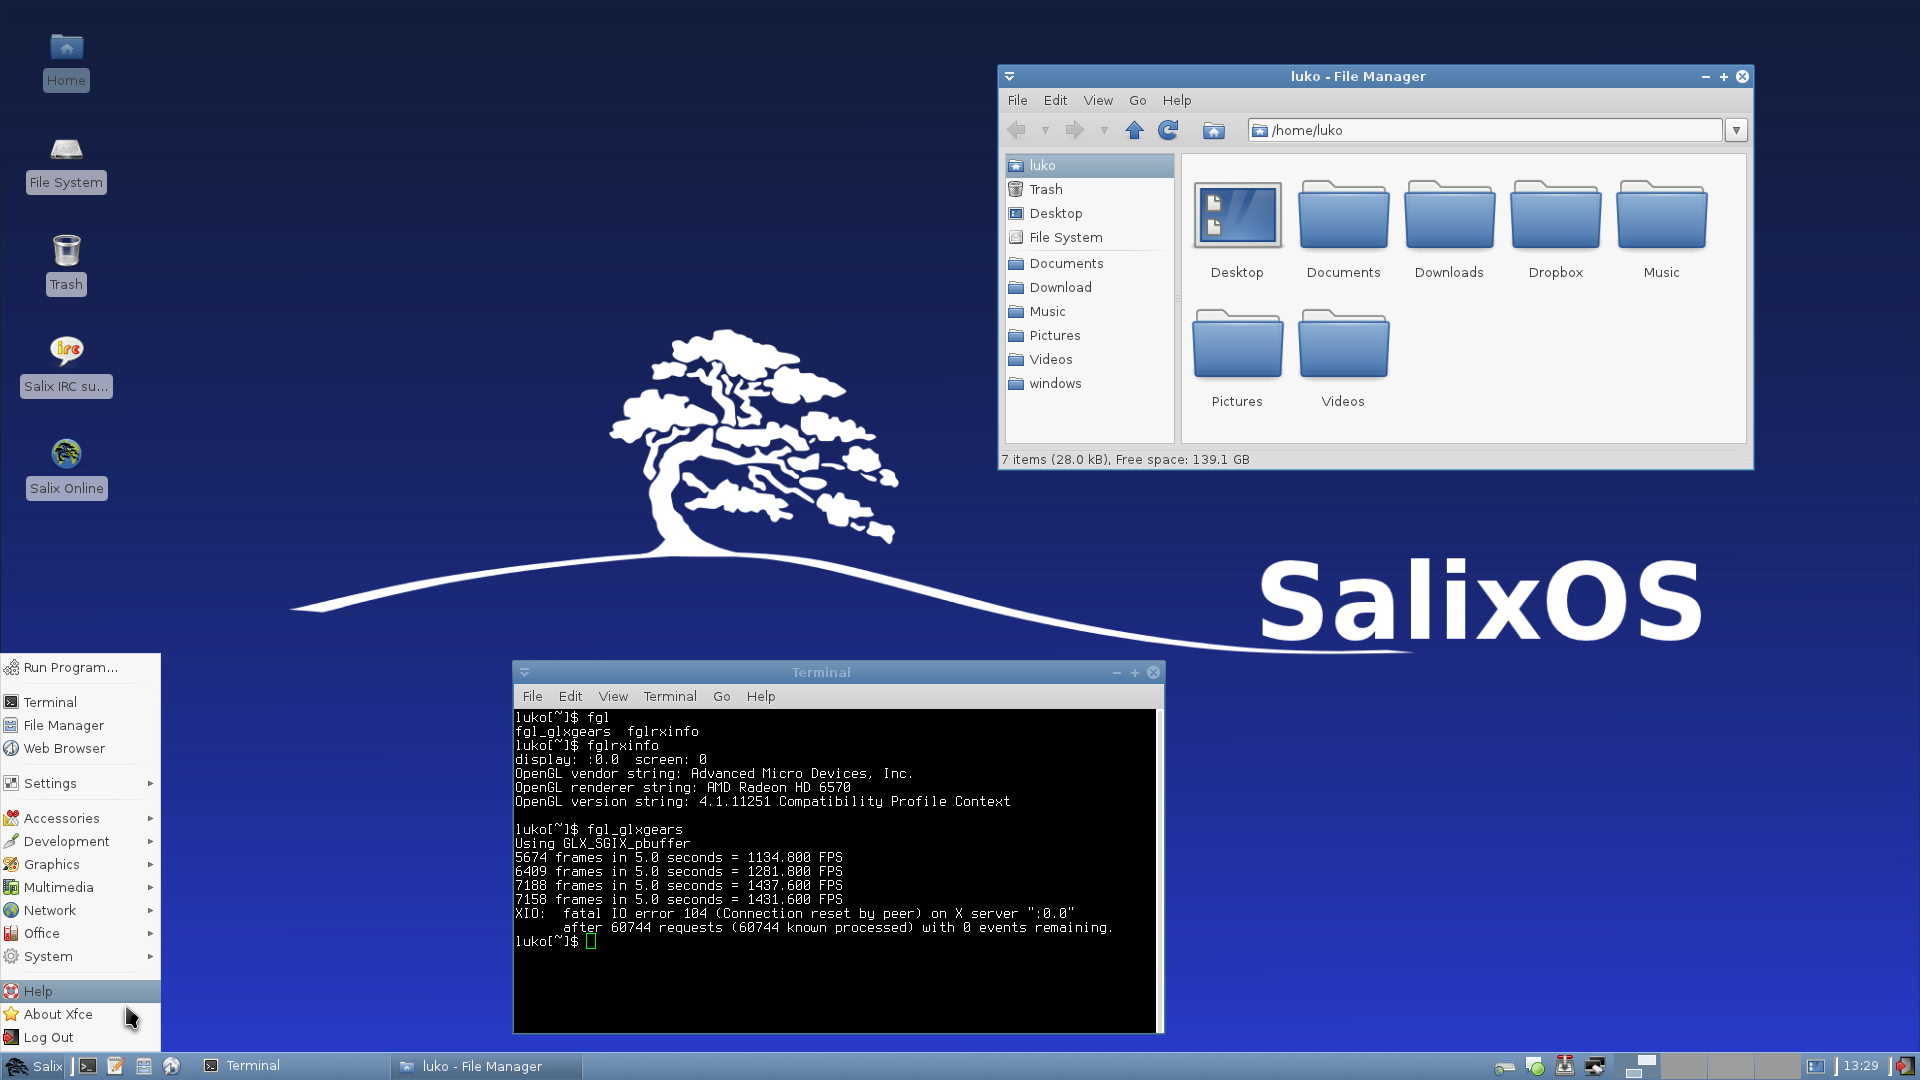This screenshot has height=1080, width=1920.
Task: Choose Log Out in Salix menu
Action: pyautogui.click(x=80, y=1037)
